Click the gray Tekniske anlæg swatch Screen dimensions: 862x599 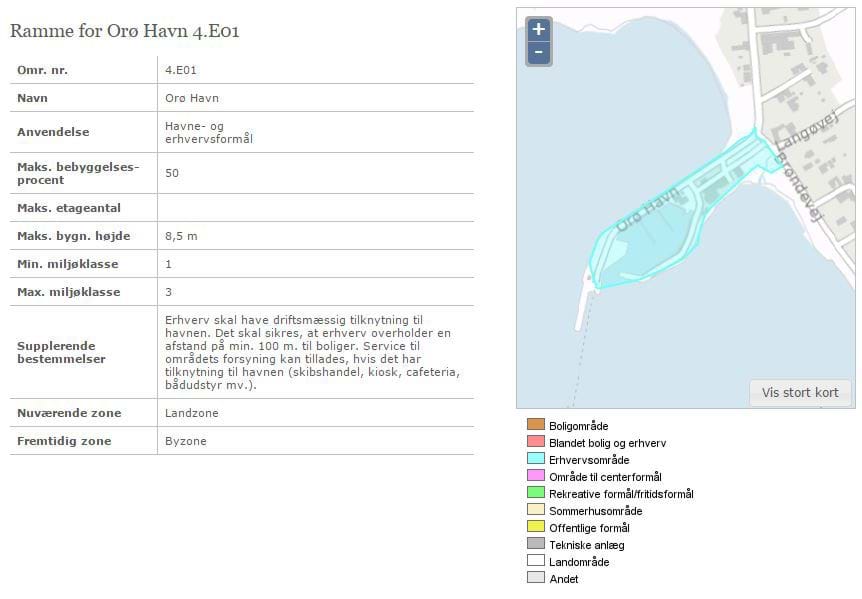click(x=535, y=545)
